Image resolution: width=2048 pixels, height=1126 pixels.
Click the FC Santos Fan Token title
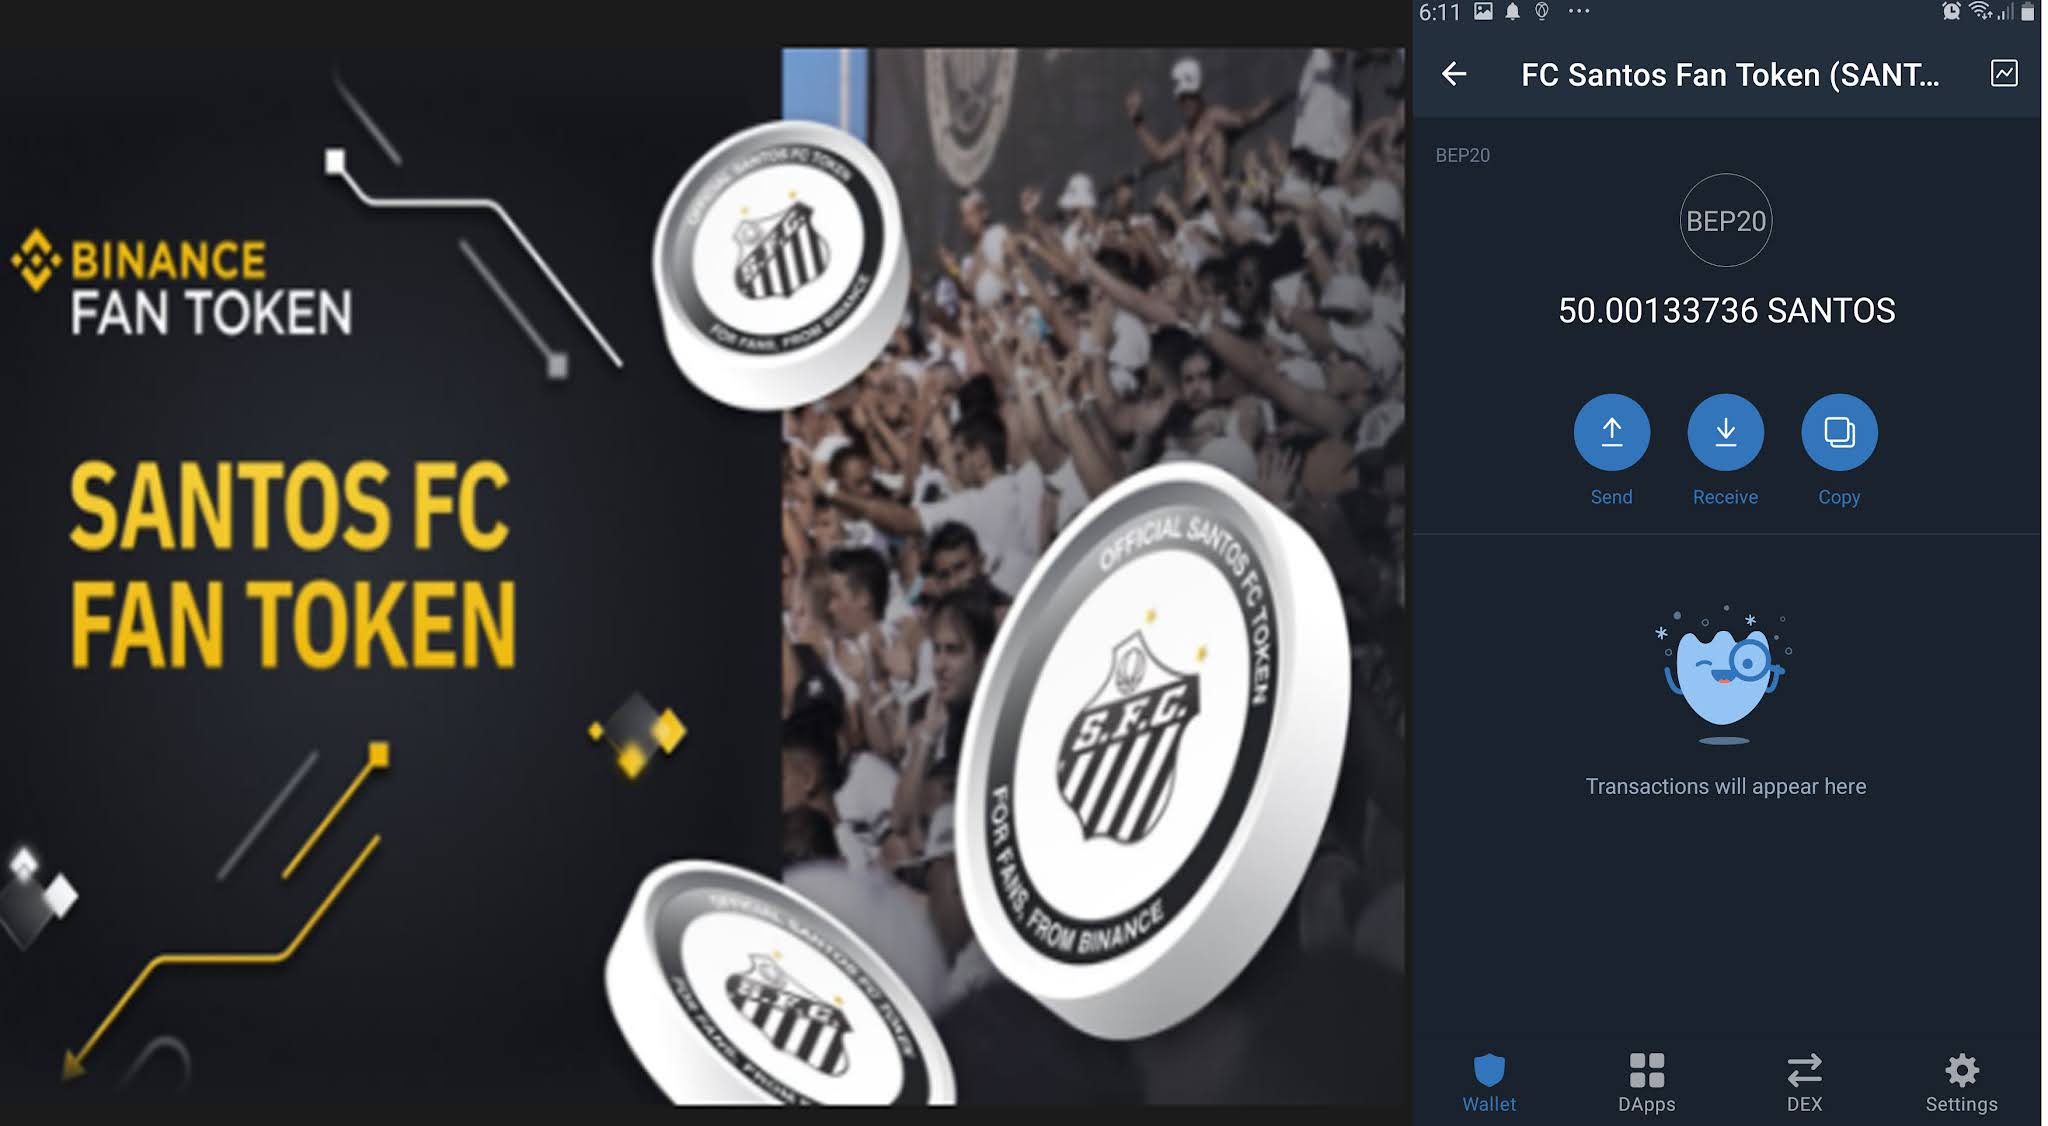click(x=1730, y=75)
